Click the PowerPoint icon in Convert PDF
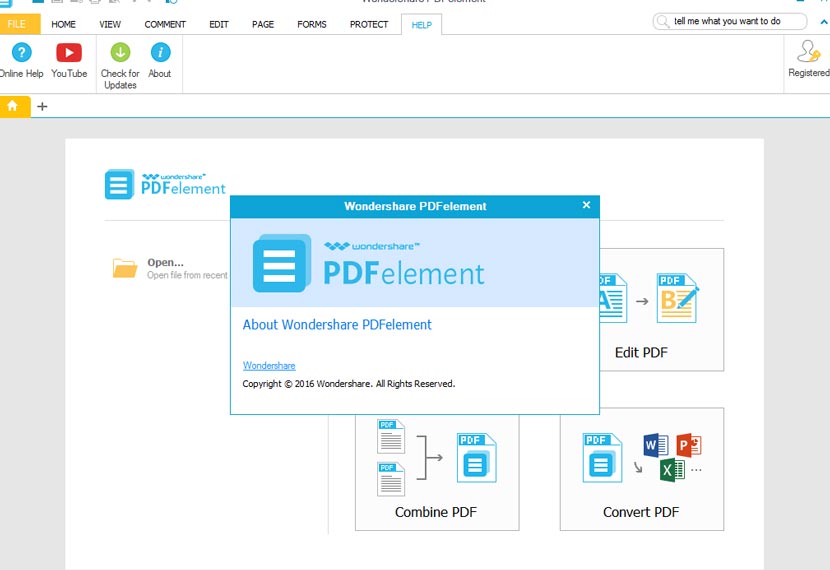830x570 pixels. pos(689,446)
